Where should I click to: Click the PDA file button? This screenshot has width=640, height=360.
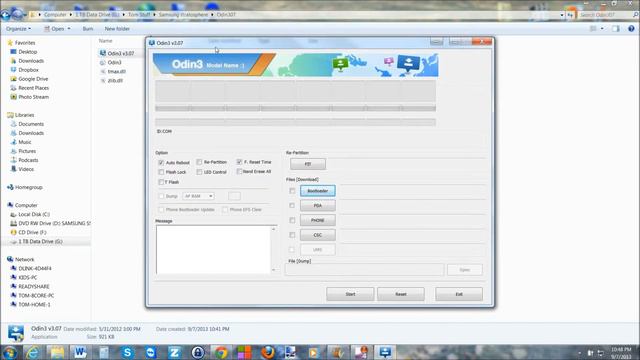(x=318, y=206)
